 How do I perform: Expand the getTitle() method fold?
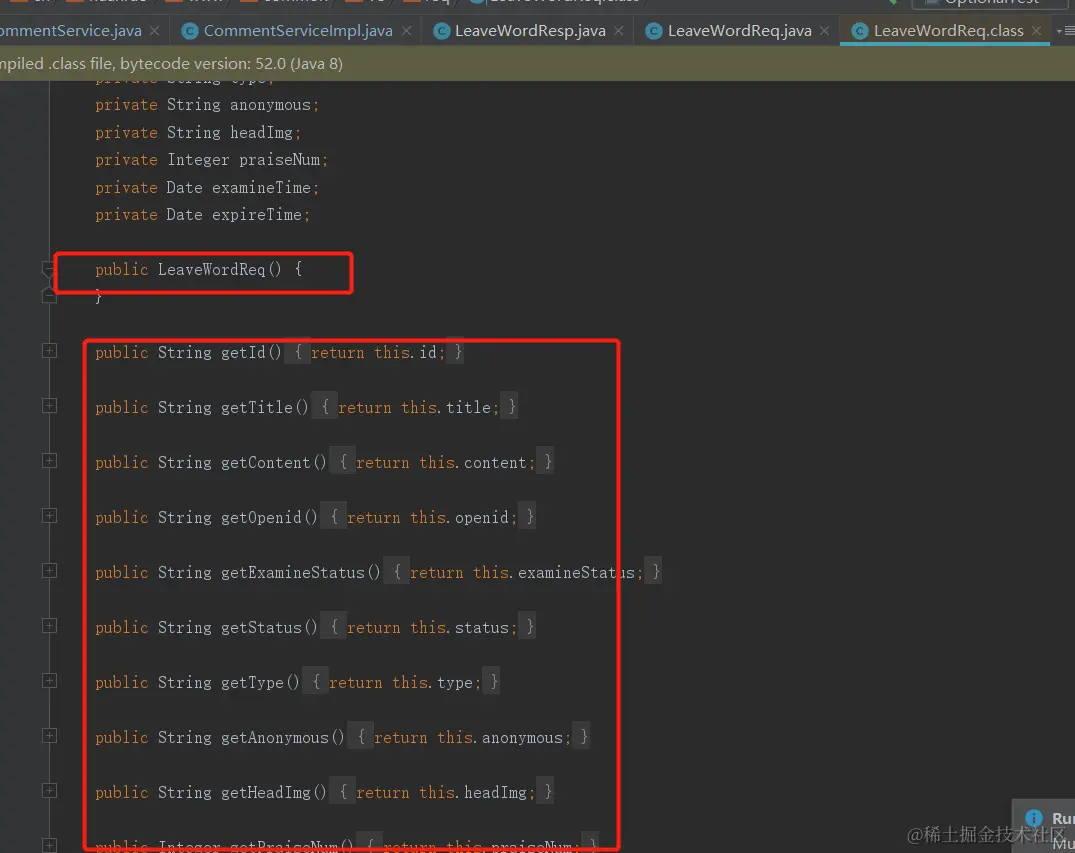point(49,406)
